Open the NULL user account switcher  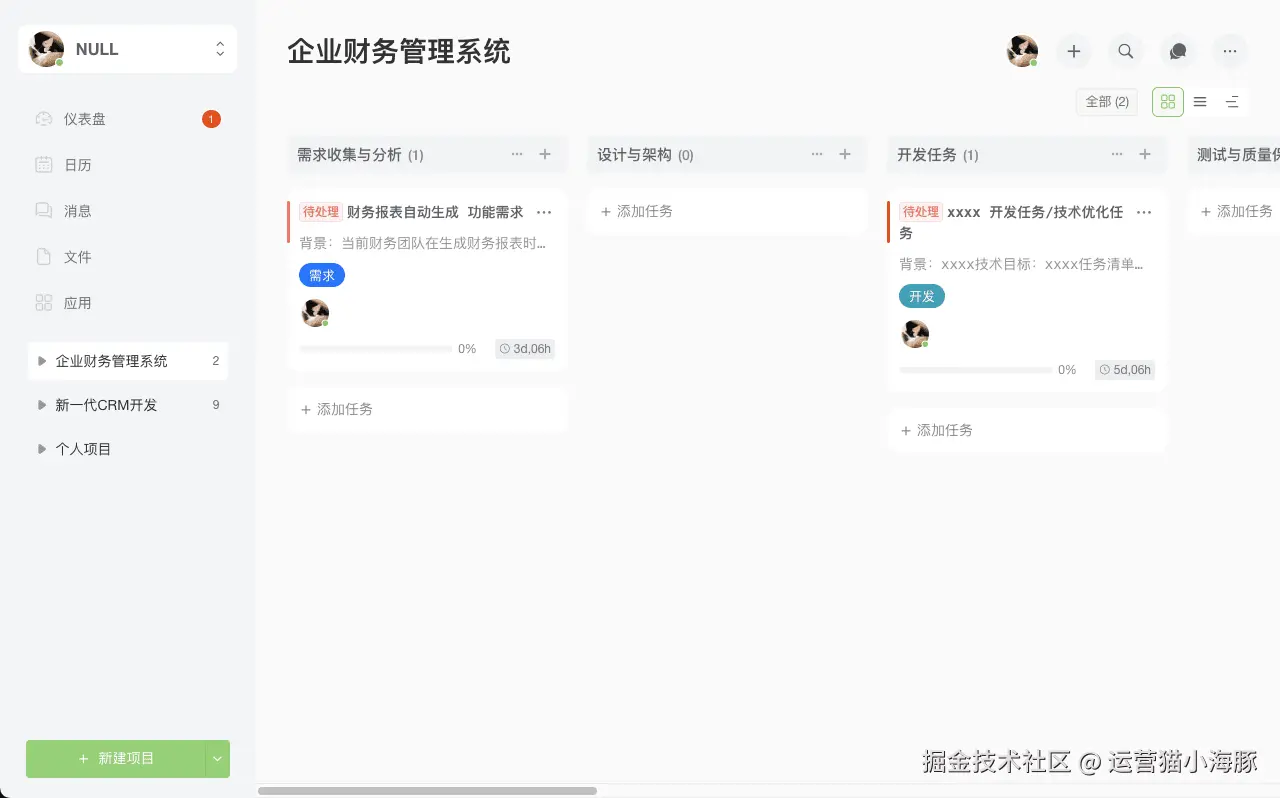pos(128,49)
